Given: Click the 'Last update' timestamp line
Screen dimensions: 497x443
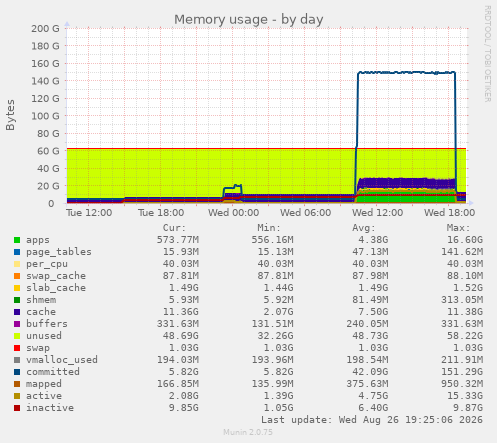Looking at the screenshot, I should (372, 420).
